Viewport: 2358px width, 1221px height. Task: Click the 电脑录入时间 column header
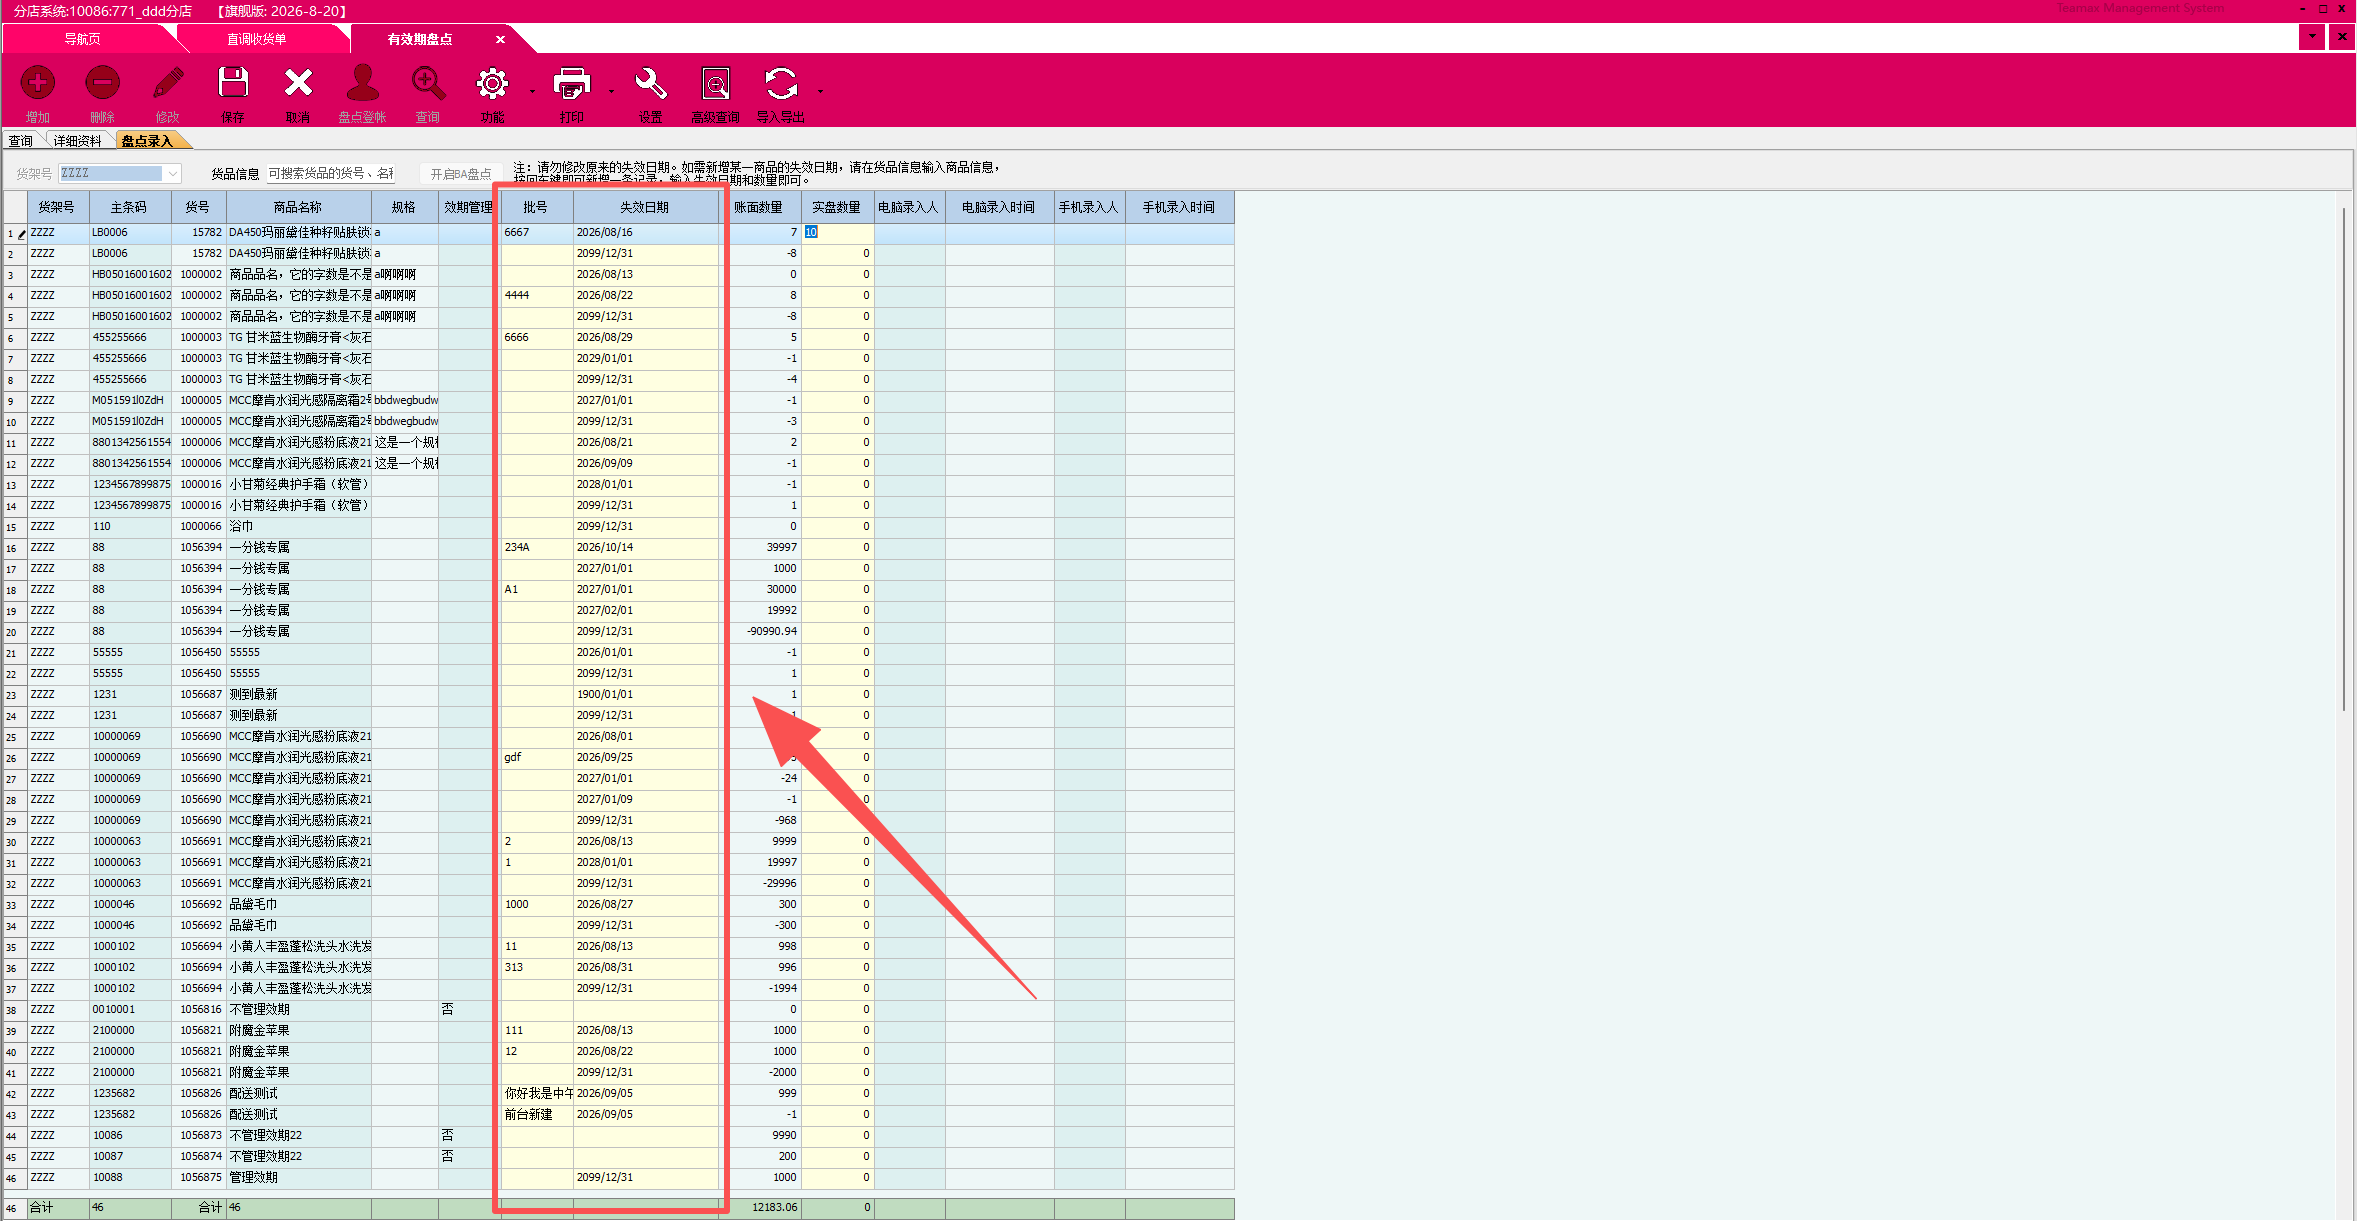coord(999,207)
